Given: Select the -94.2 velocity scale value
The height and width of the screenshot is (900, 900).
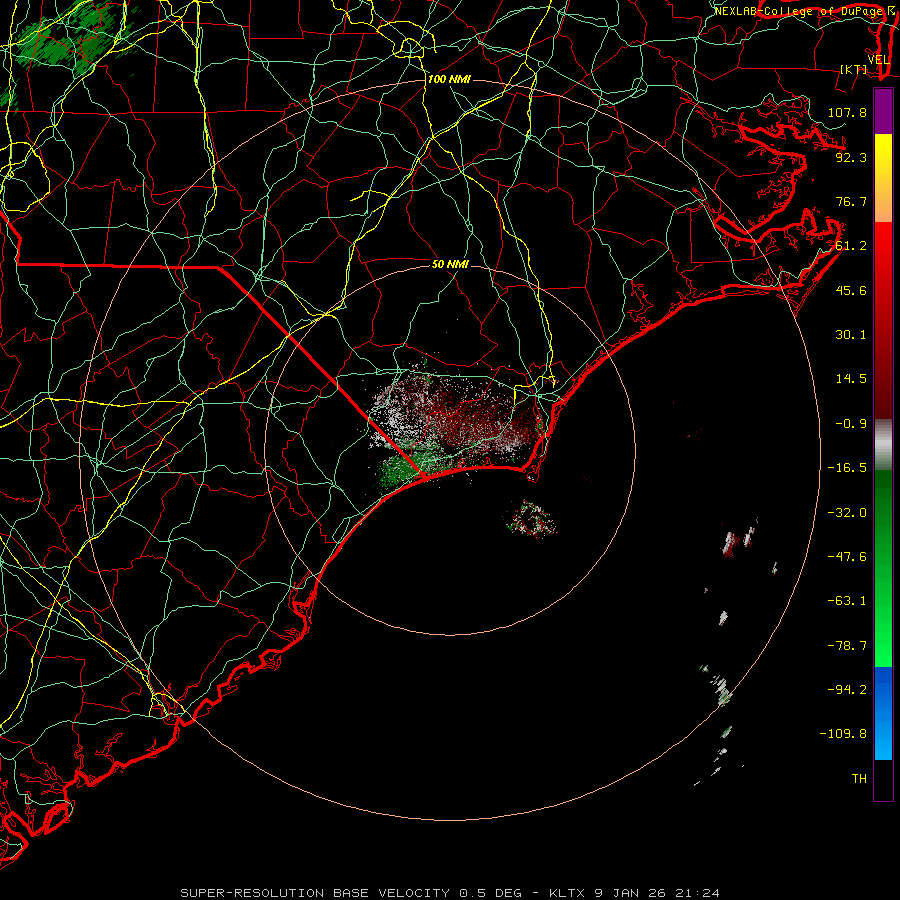Looking at the screenshot, I should pyautogui.click(x=847, y=690).
